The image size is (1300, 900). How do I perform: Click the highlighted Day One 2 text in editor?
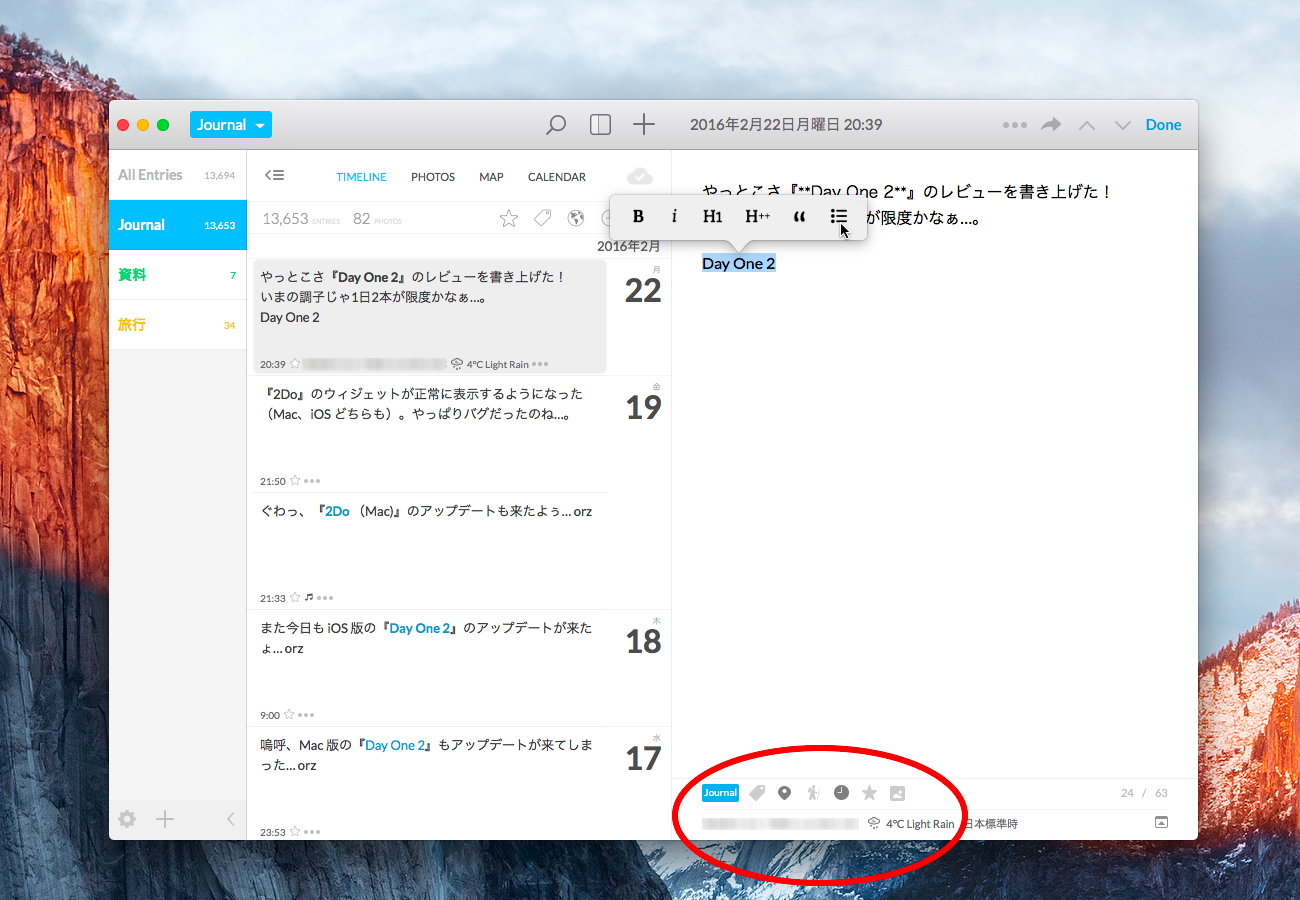[x=739, y=264]
